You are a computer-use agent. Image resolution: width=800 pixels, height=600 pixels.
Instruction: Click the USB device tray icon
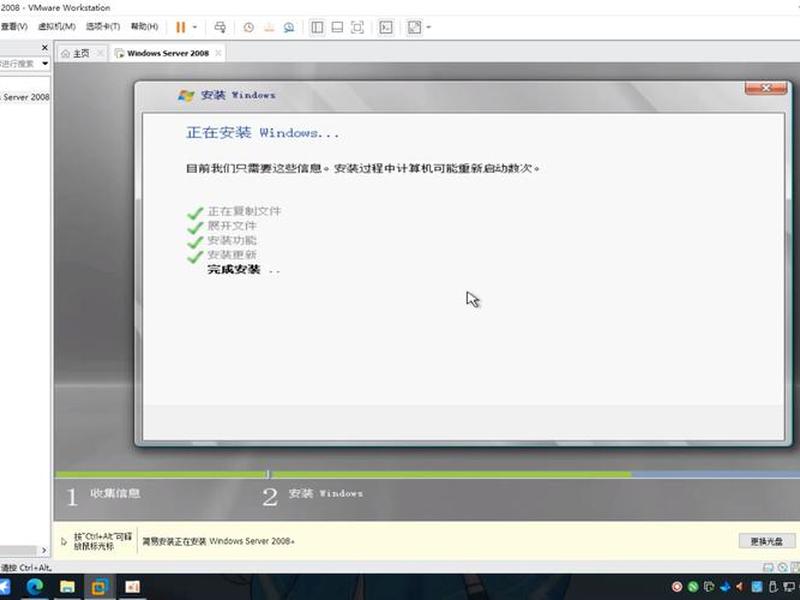pos(773,587)
